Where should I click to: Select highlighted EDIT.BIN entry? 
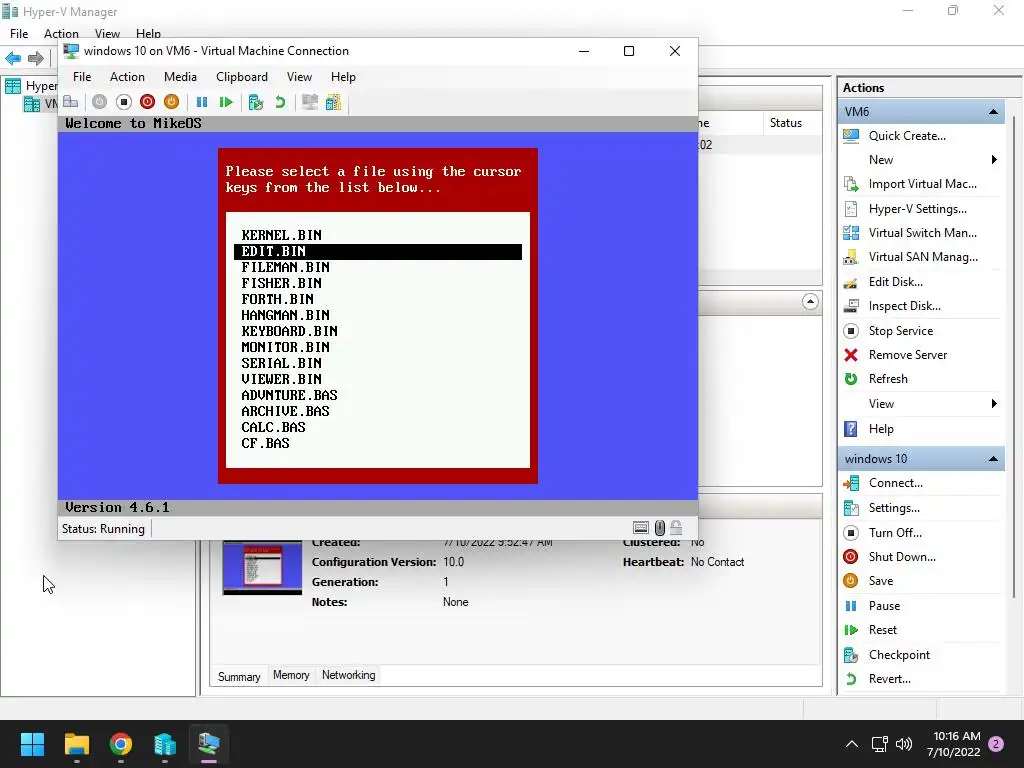[377, 251]
